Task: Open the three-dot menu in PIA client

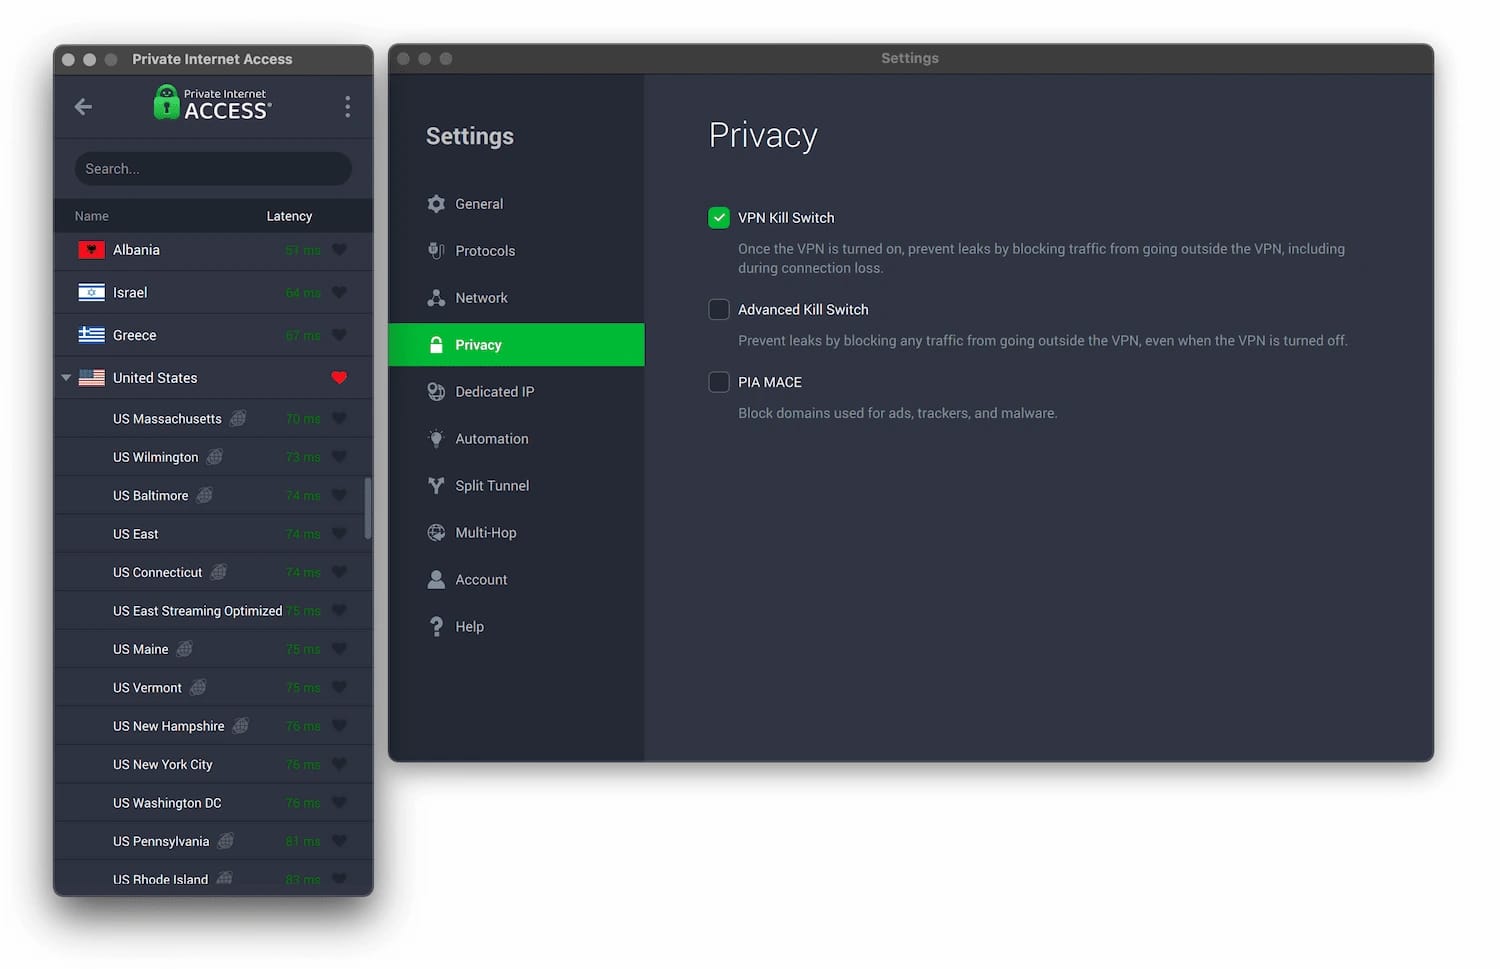Action: 347,106
